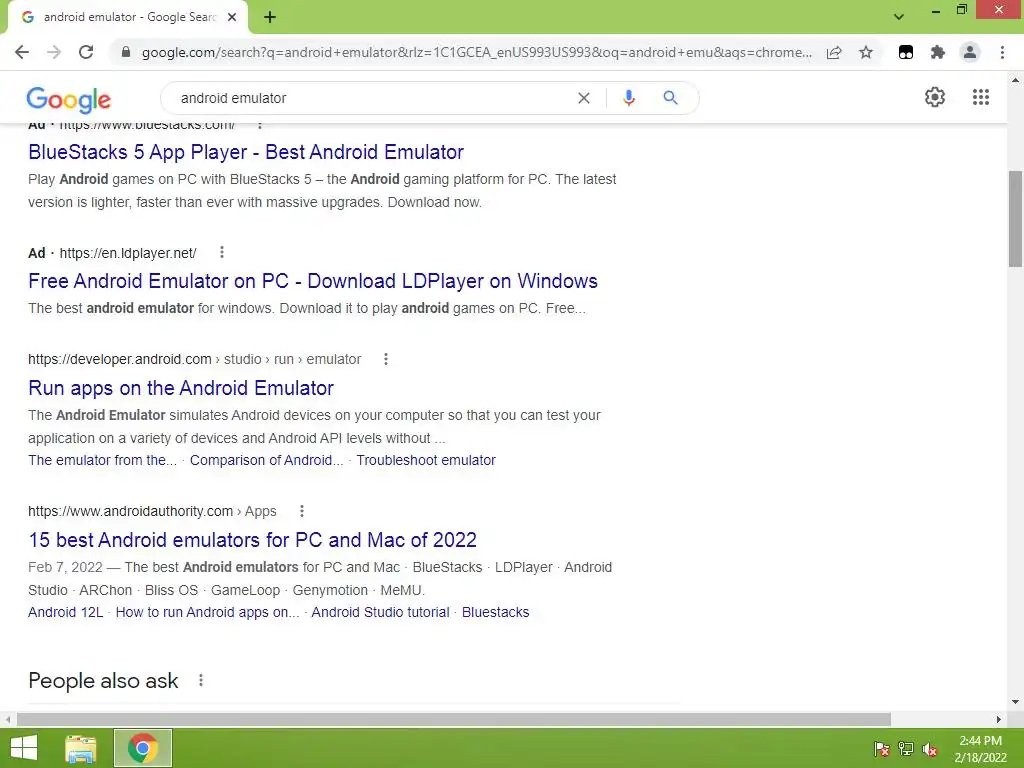Open options next to People also ask

[201, 680]
